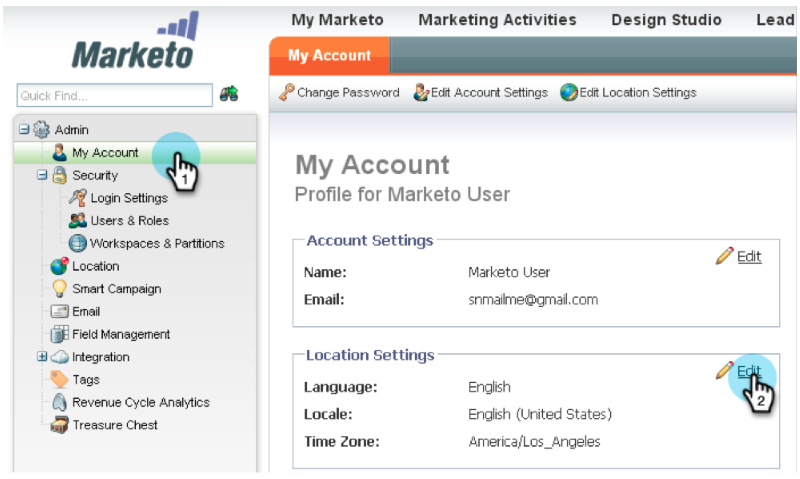The height and width of the screenshot is (479, 800).
Task: Click the Edit Account Settings user icon
Action: pyautogui.click(x=421, y=92)
